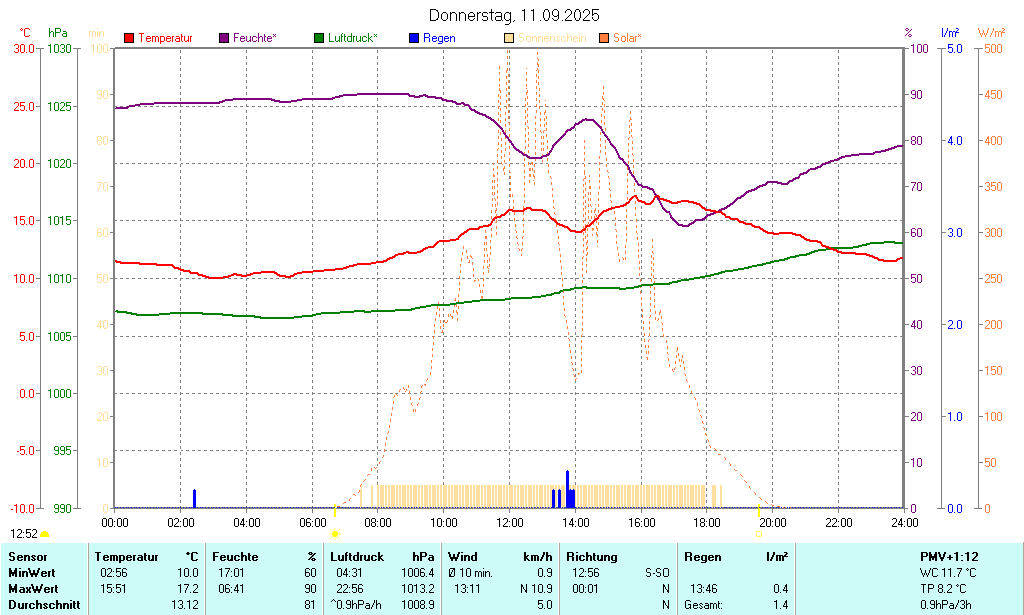
Task: Click the MaxWert row label
Action: pyautogui.click(x=33, y=588)
